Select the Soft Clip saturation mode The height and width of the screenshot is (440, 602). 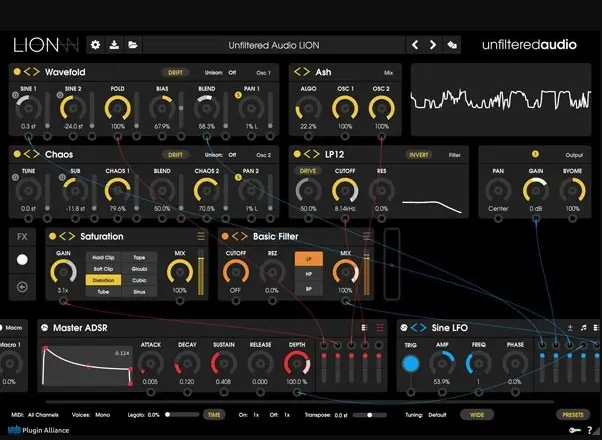103,269
